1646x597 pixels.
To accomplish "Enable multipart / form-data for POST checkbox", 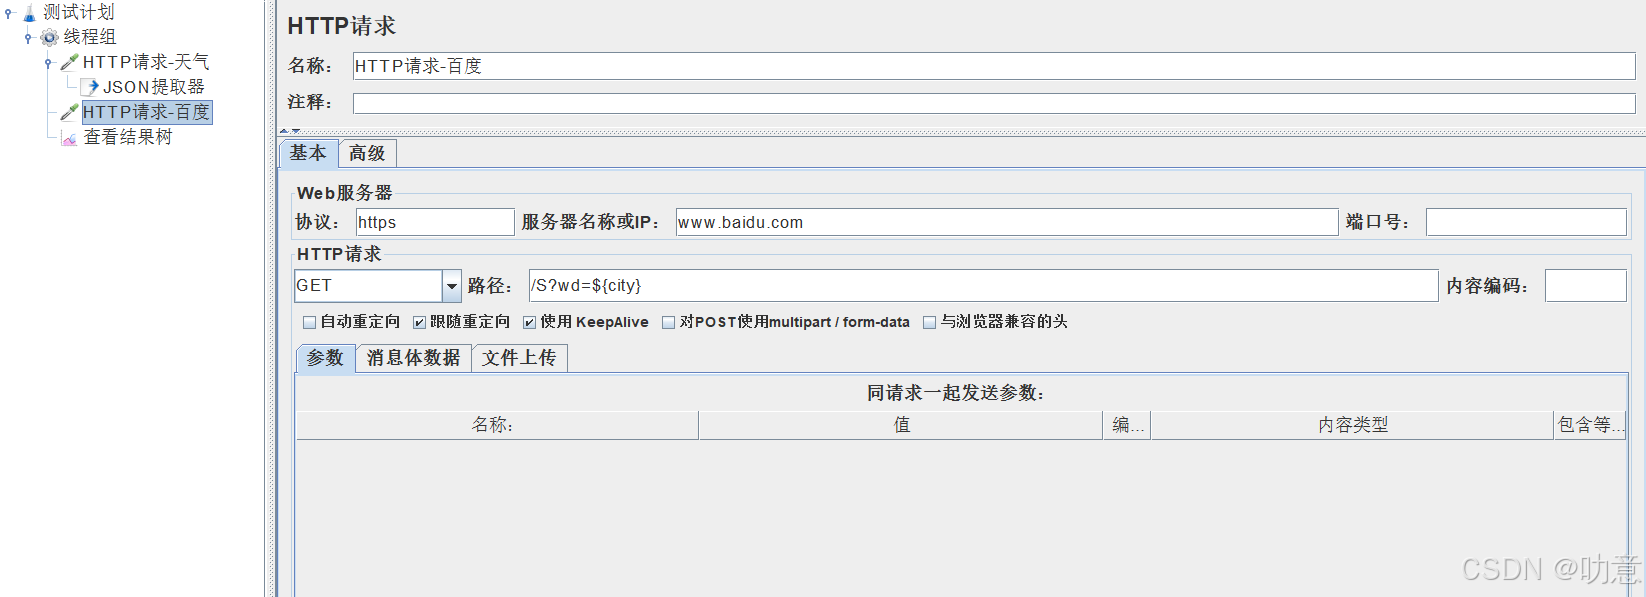I will [668, 322].
